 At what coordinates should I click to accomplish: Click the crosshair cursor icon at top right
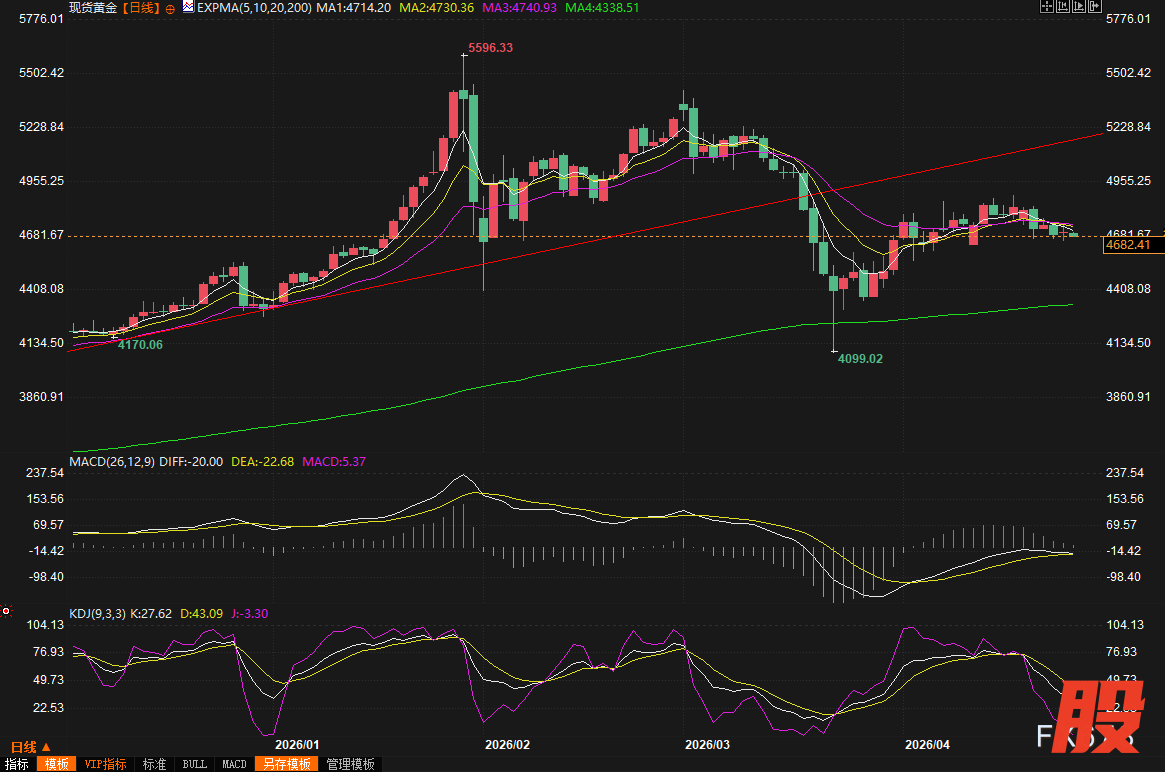(1047, 7)
